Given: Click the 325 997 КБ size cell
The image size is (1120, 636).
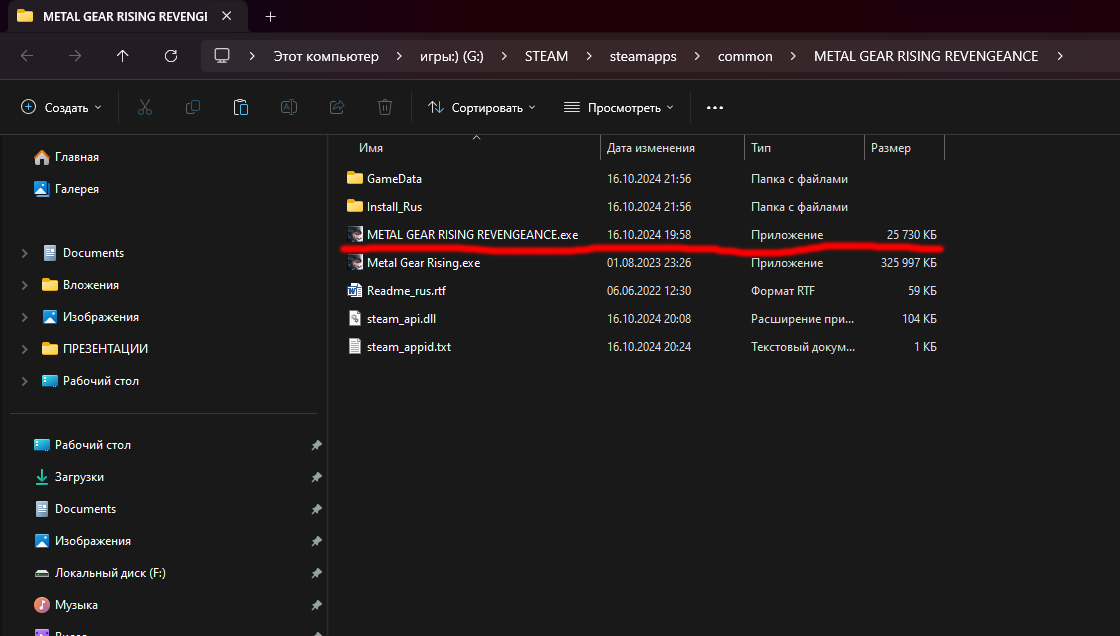Looking at the screenshot, I should 909,263.
